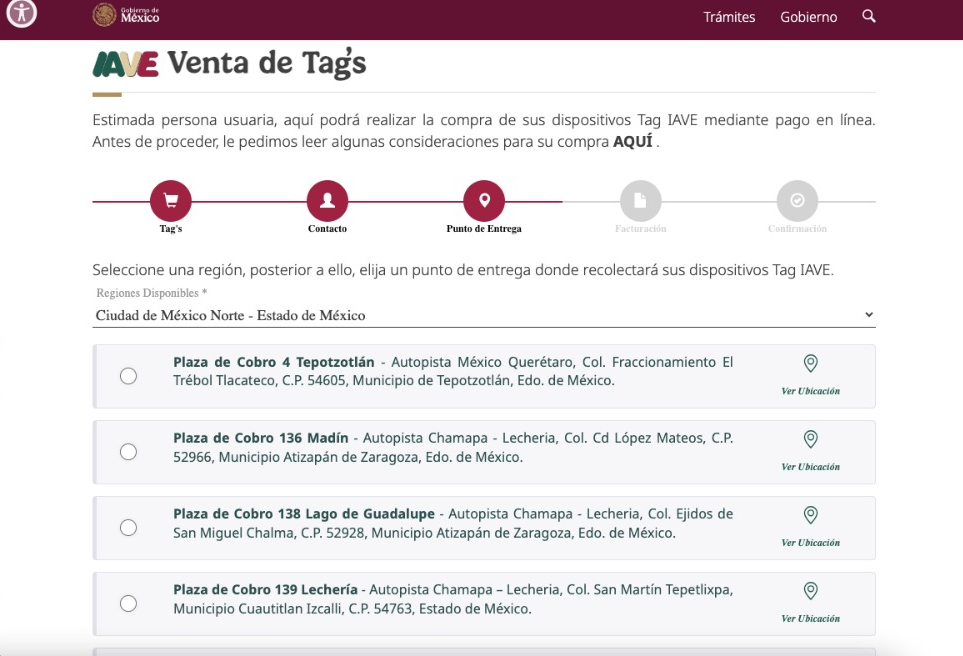Viewport: 963px width, 656px height.
Task: Click the map pin icon for Tepotzotlán
Action: tap(811, 363)
